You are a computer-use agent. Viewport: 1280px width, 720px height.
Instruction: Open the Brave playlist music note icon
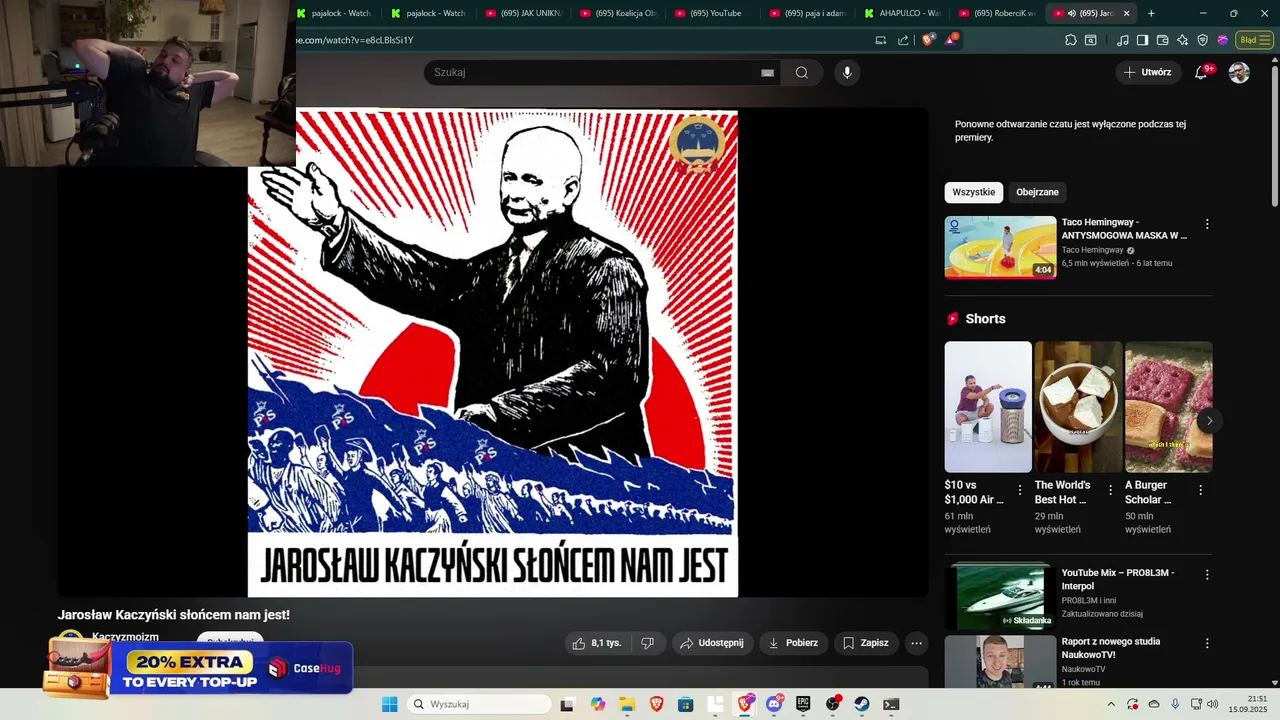1123,40
